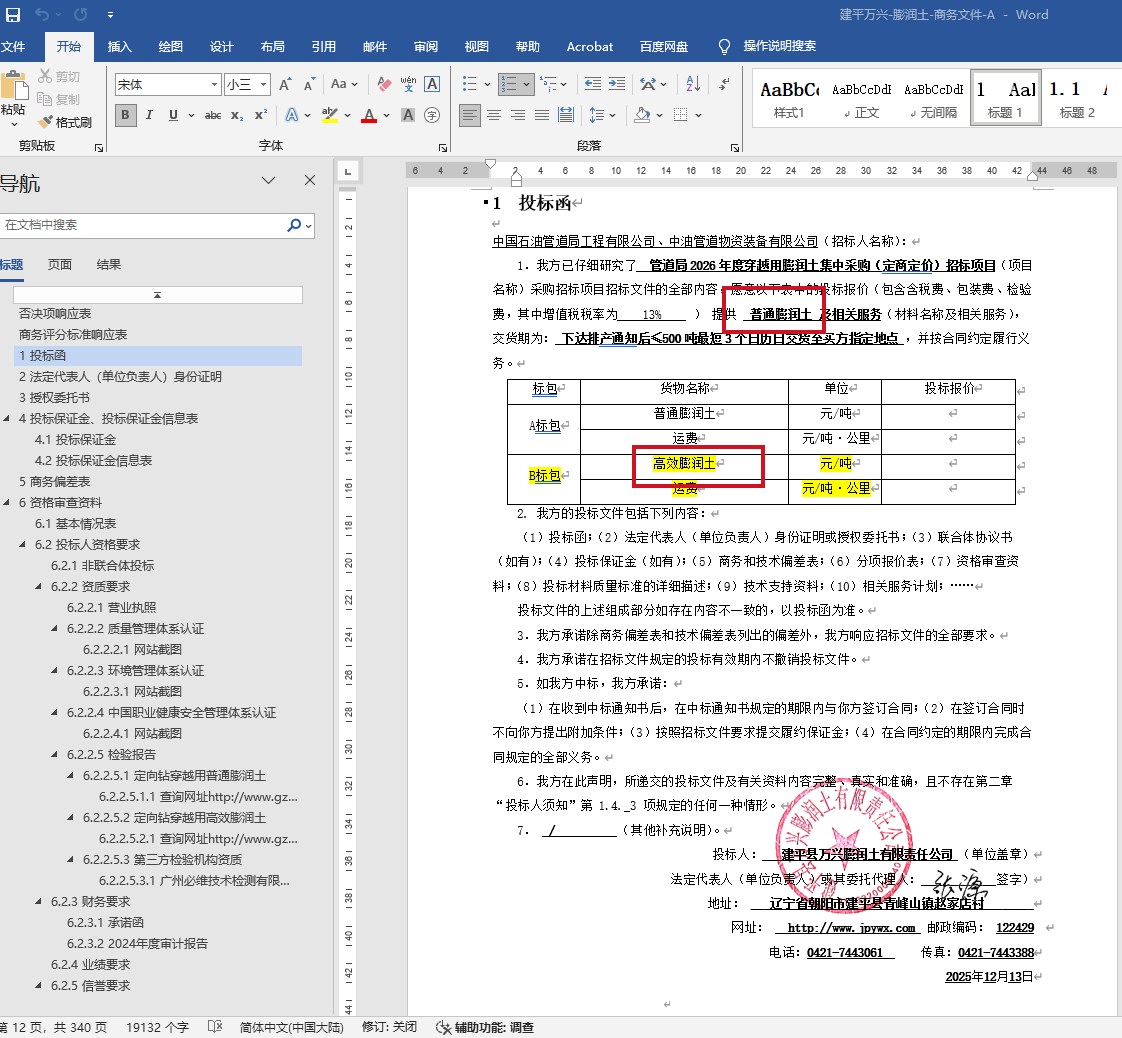Go to 5 商务偏差表 heading
The height and width of the screenshot is (1038, 1122).
click(x=54, y=482)
